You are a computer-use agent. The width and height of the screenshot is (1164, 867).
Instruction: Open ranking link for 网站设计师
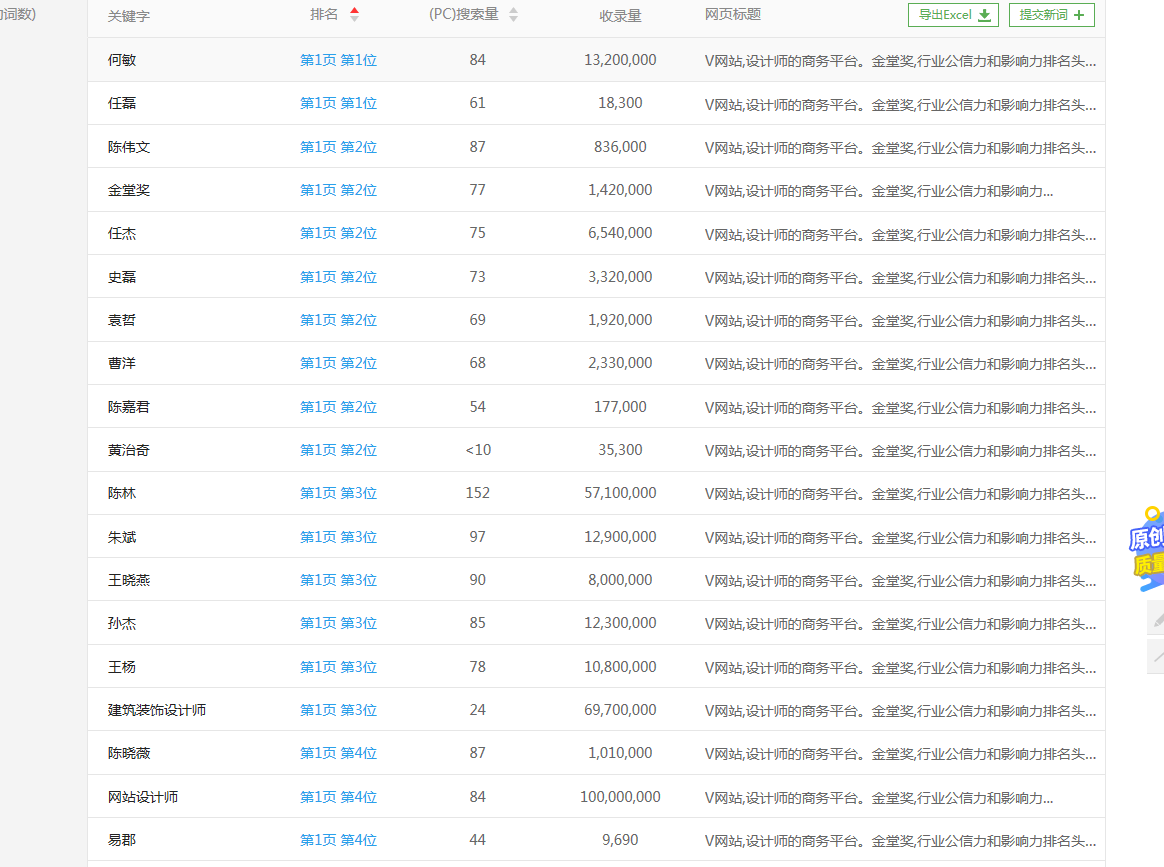338,797
